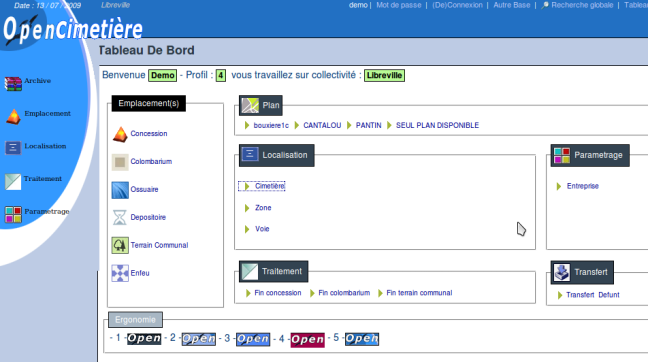Click the profile number 4 badge
This screenshot has width=648, height=362.
pos(221,75)
